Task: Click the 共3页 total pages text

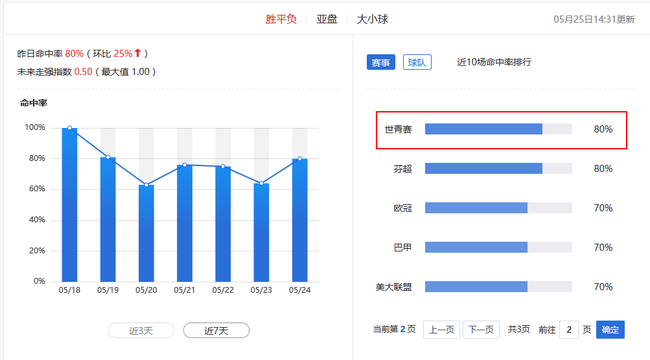Action: (519, 329)
